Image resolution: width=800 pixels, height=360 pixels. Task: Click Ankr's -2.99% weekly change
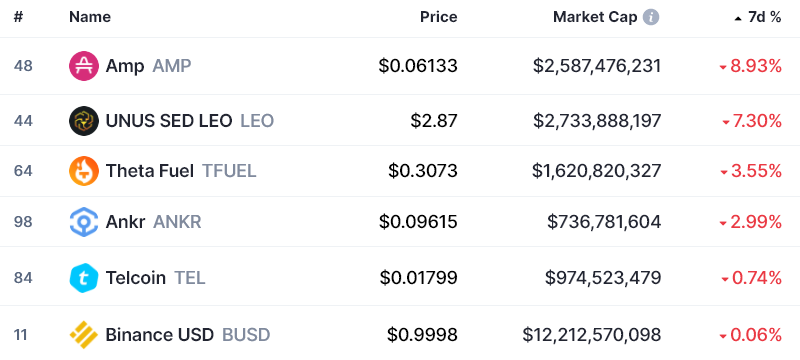(751, 222)
